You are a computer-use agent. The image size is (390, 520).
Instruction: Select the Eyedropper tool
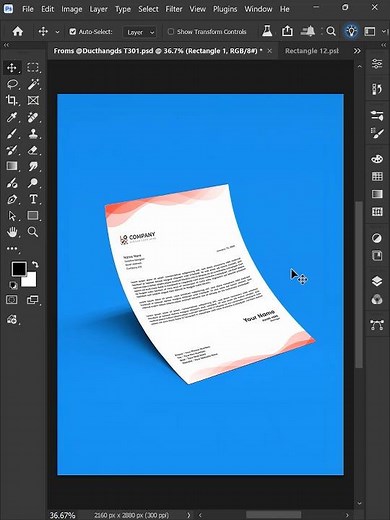click(x=12, y=117)
